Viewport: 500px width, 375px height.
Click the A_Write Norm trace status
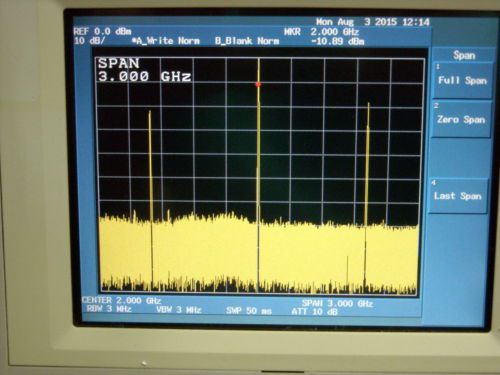[x=166, y=41]
